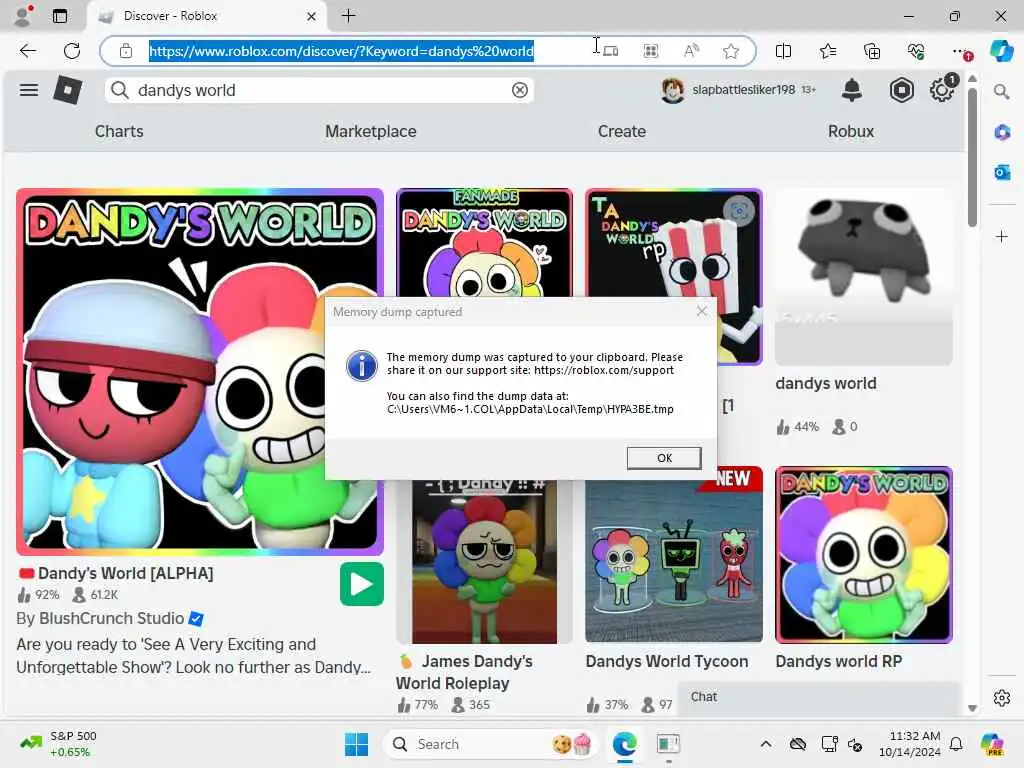Open Copilot in Edge sidebar
1024x768 pixels.
tap(1002, 51)
